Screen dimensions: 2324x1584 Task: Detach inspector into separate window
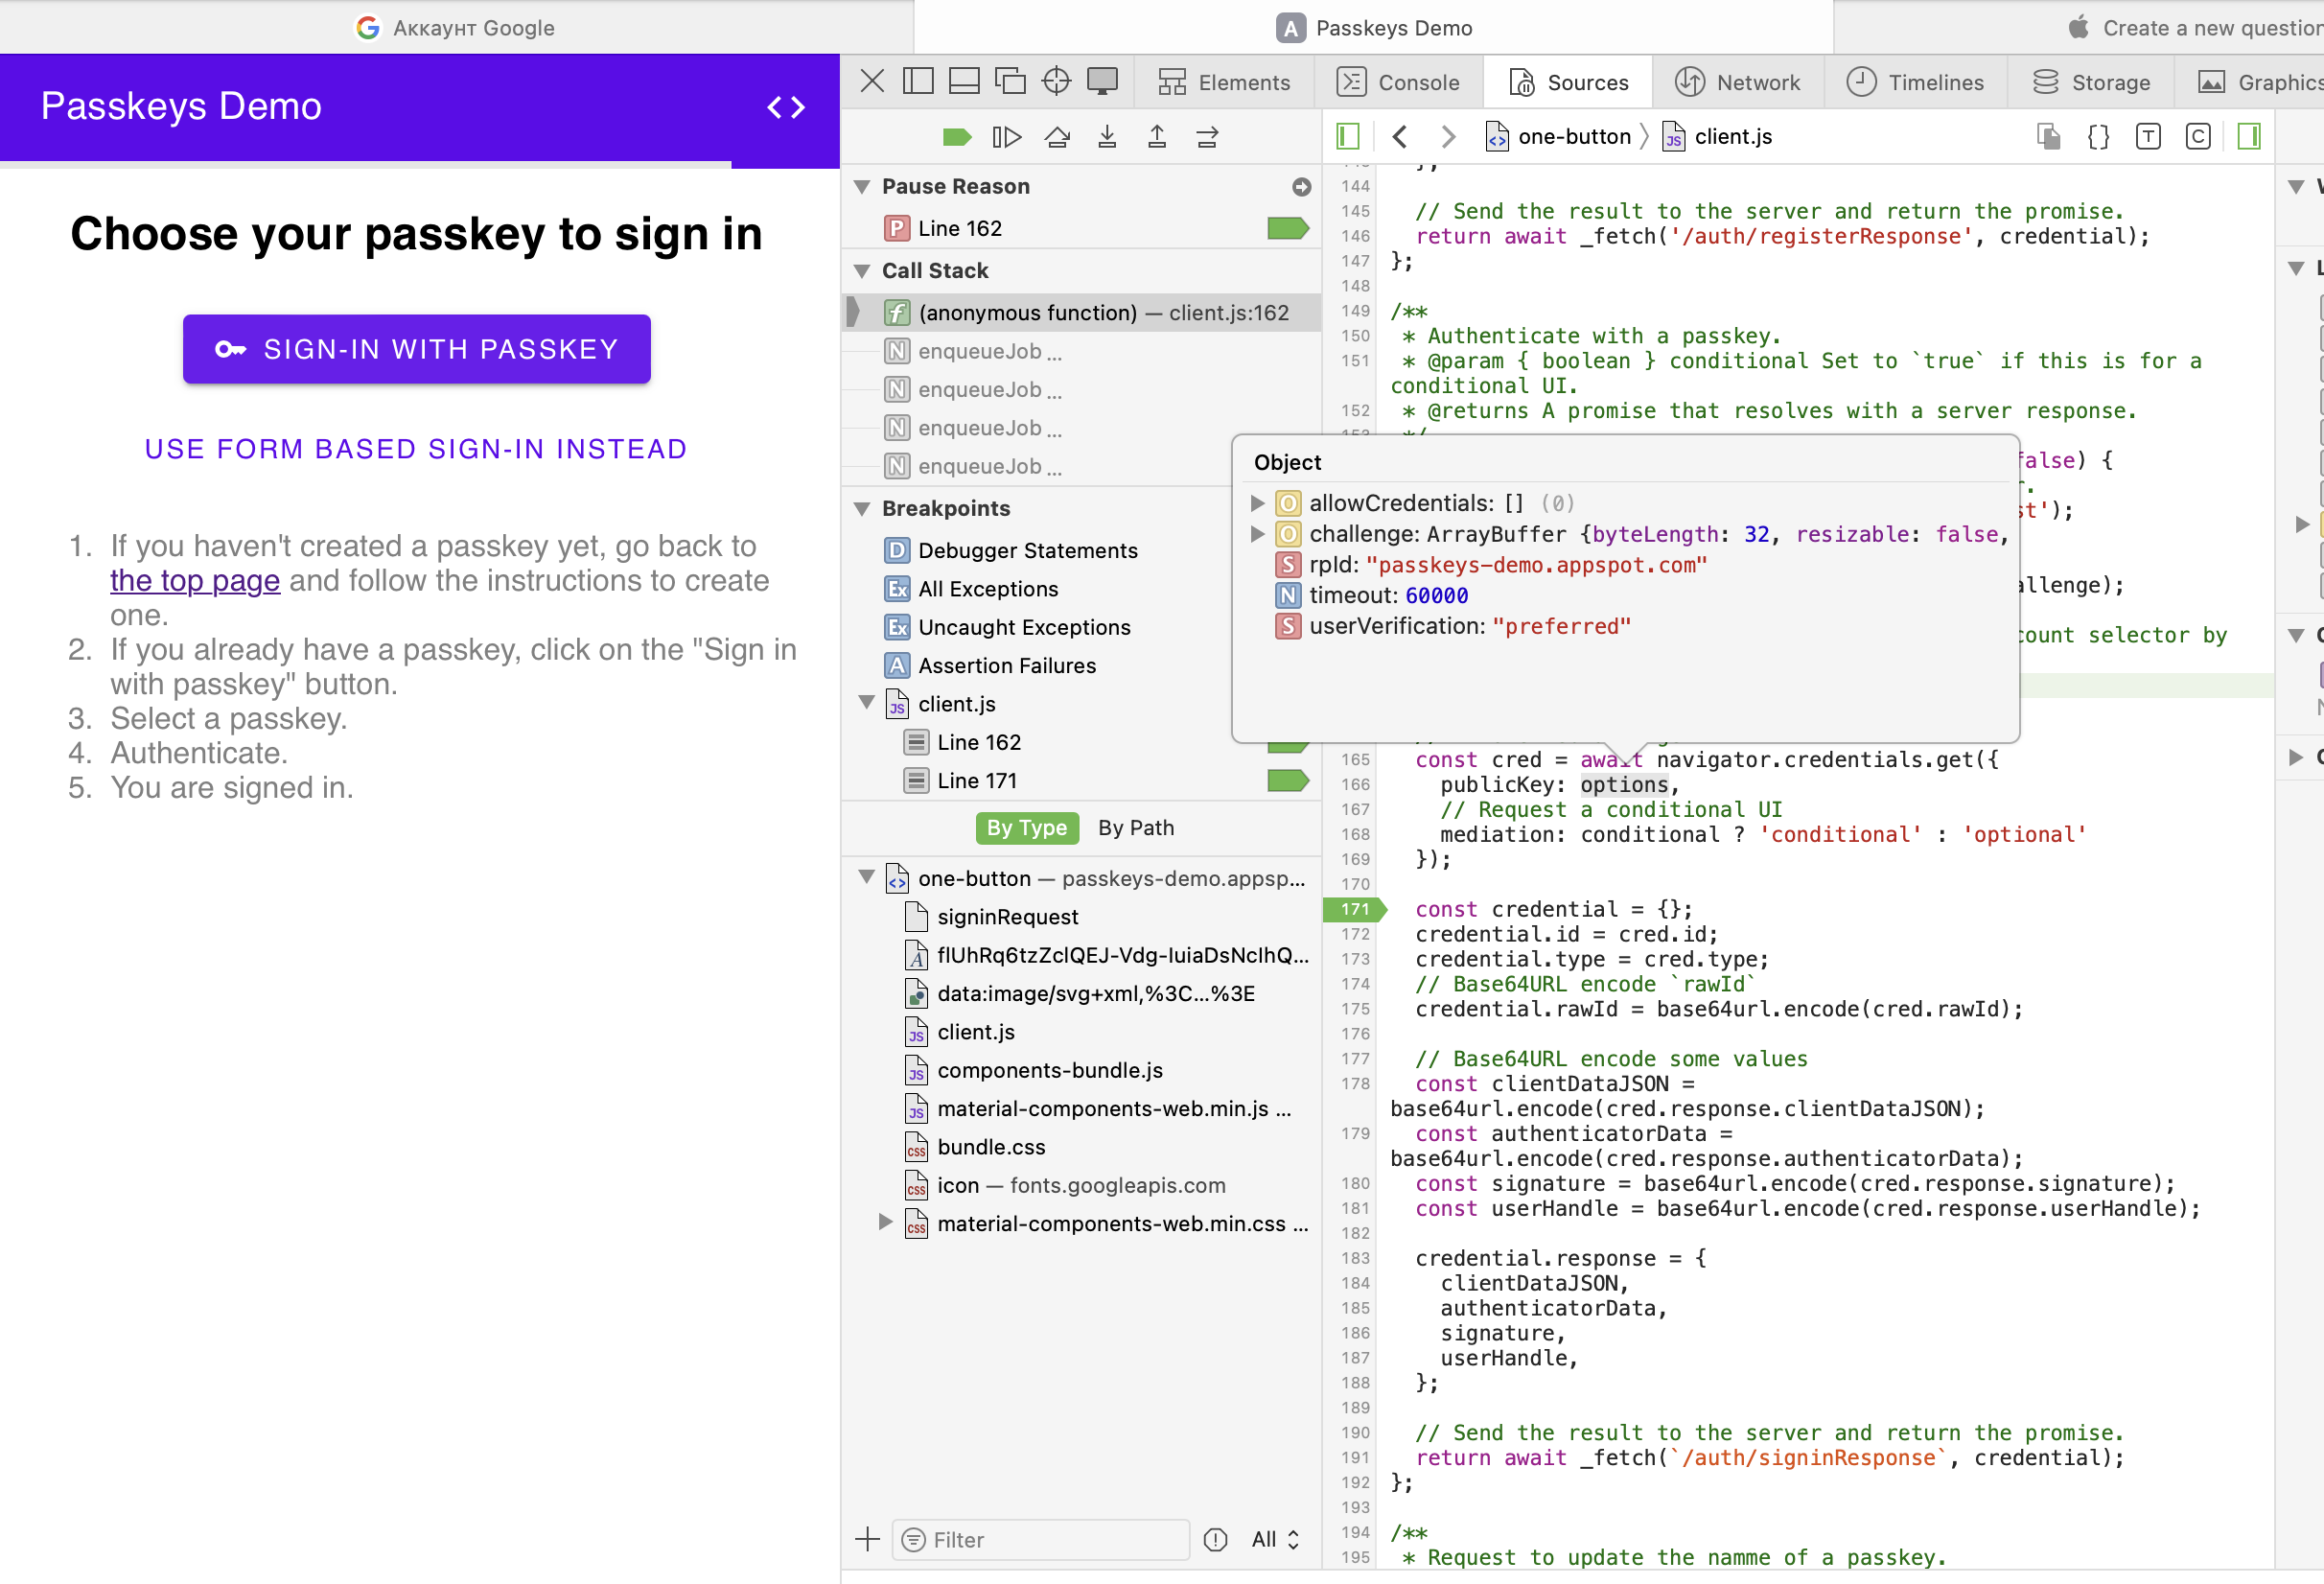pos(1010,81)
